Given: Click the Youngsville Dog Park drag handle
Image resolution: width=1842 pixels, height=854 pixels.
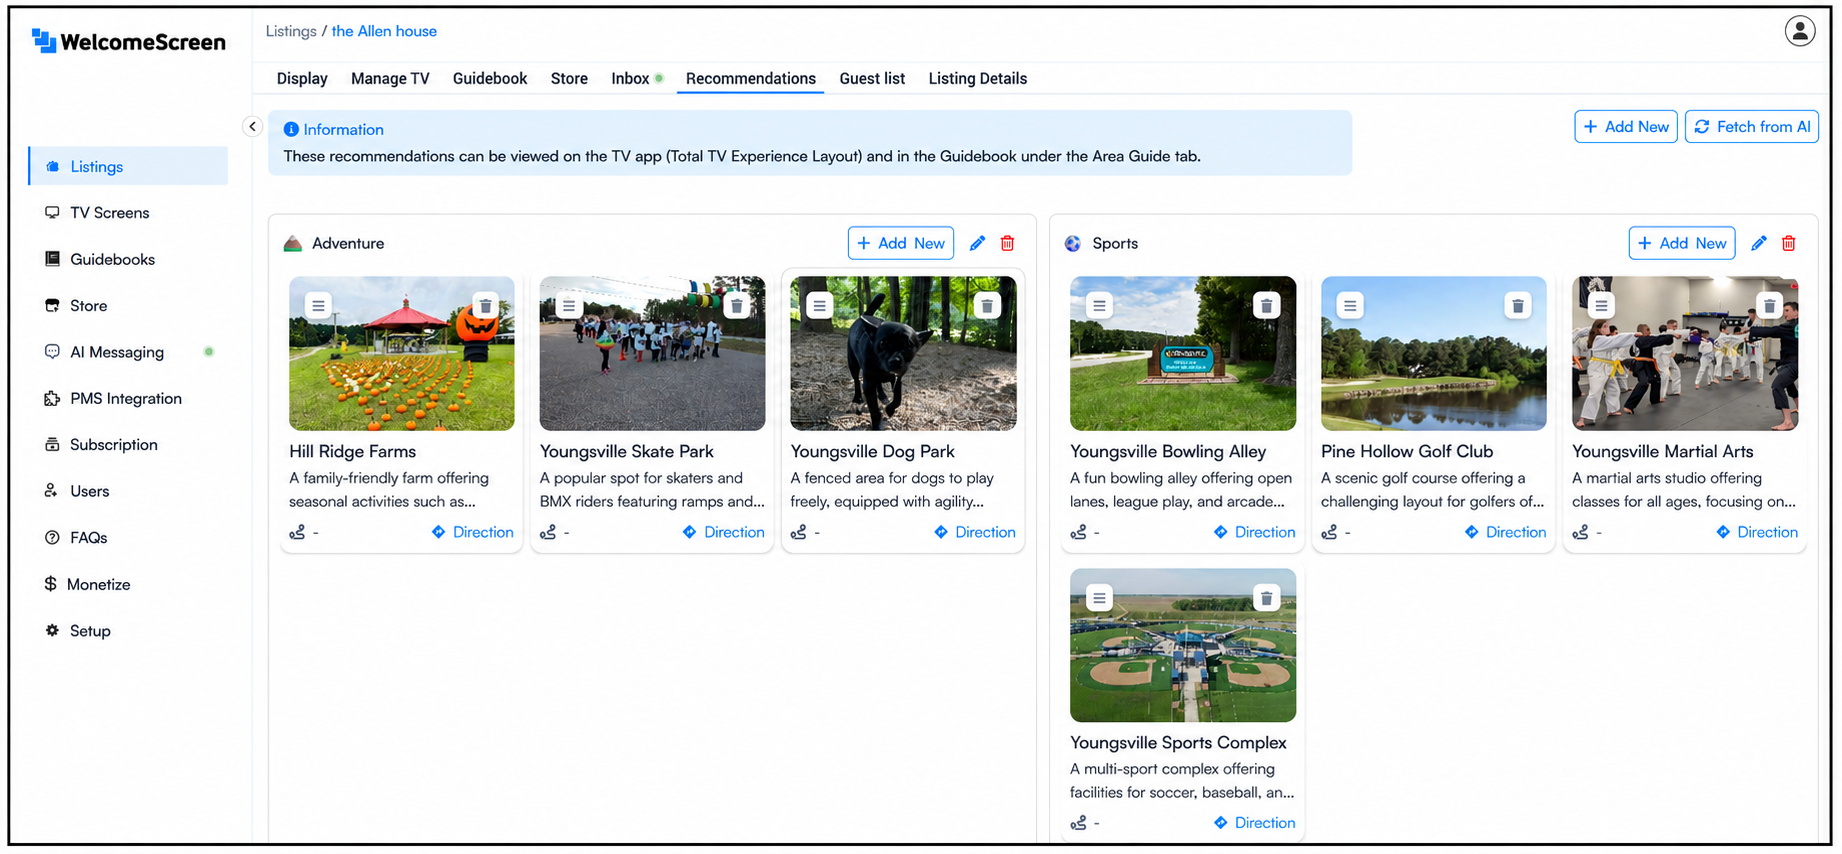Looking at the screenshot, I should pyautogui.click(x=819, y=305).
